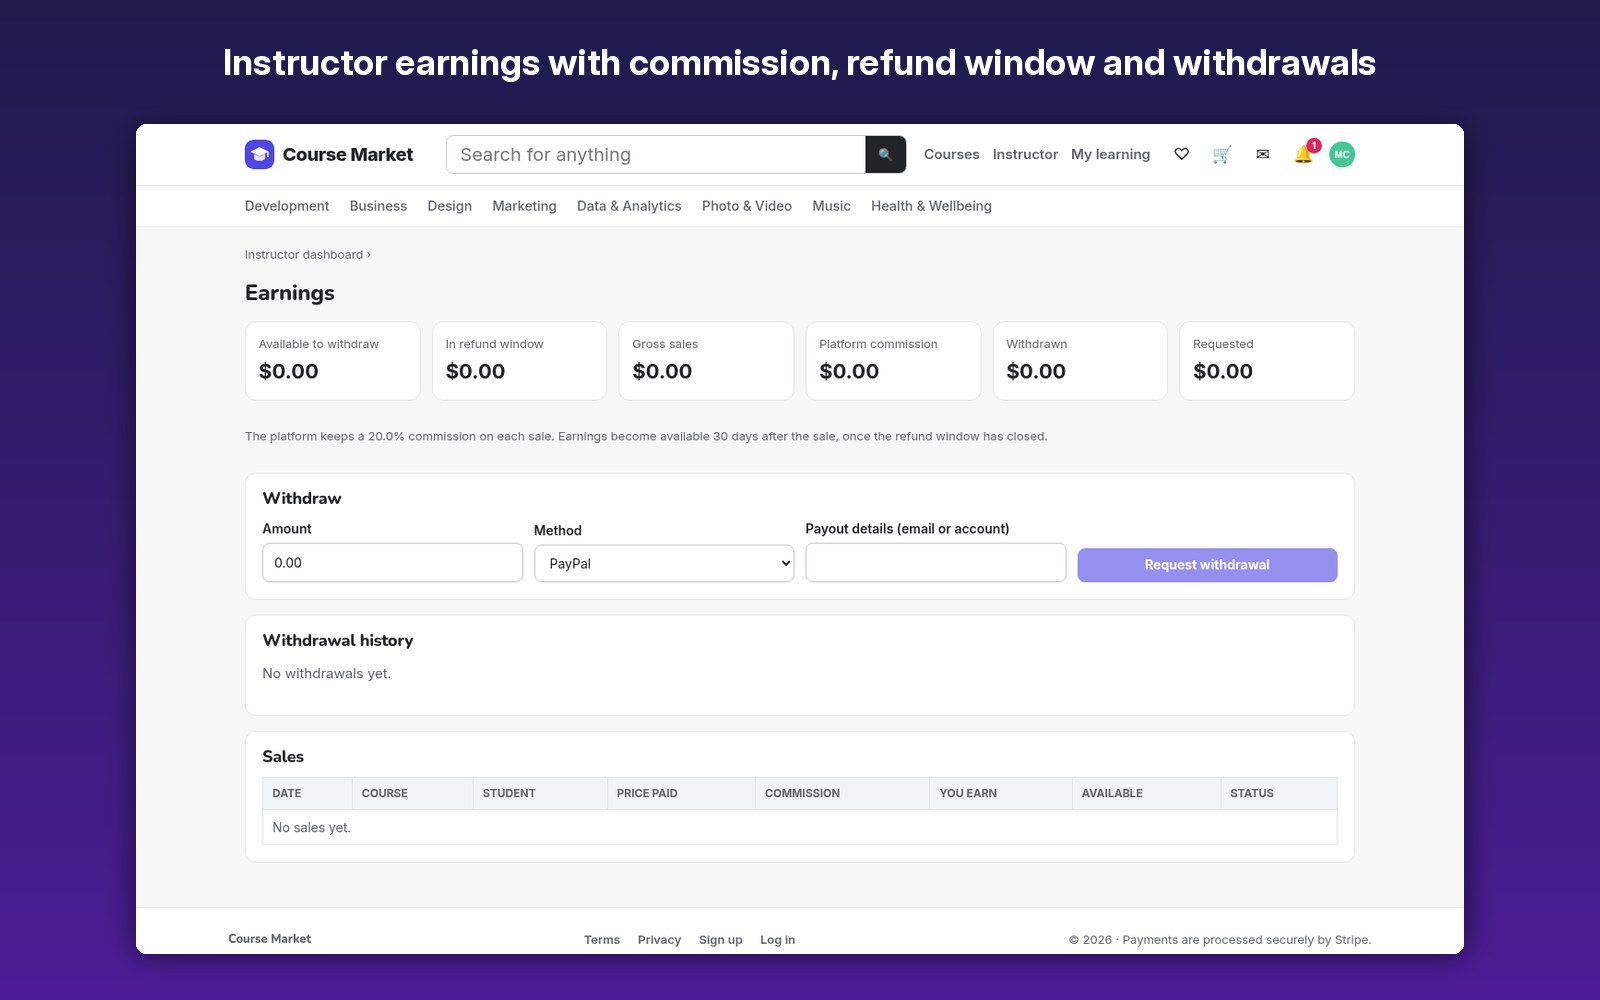Click the COMMISSION column header
The width and height of the screenshot is (1600, 1000).
coord(842,793)
